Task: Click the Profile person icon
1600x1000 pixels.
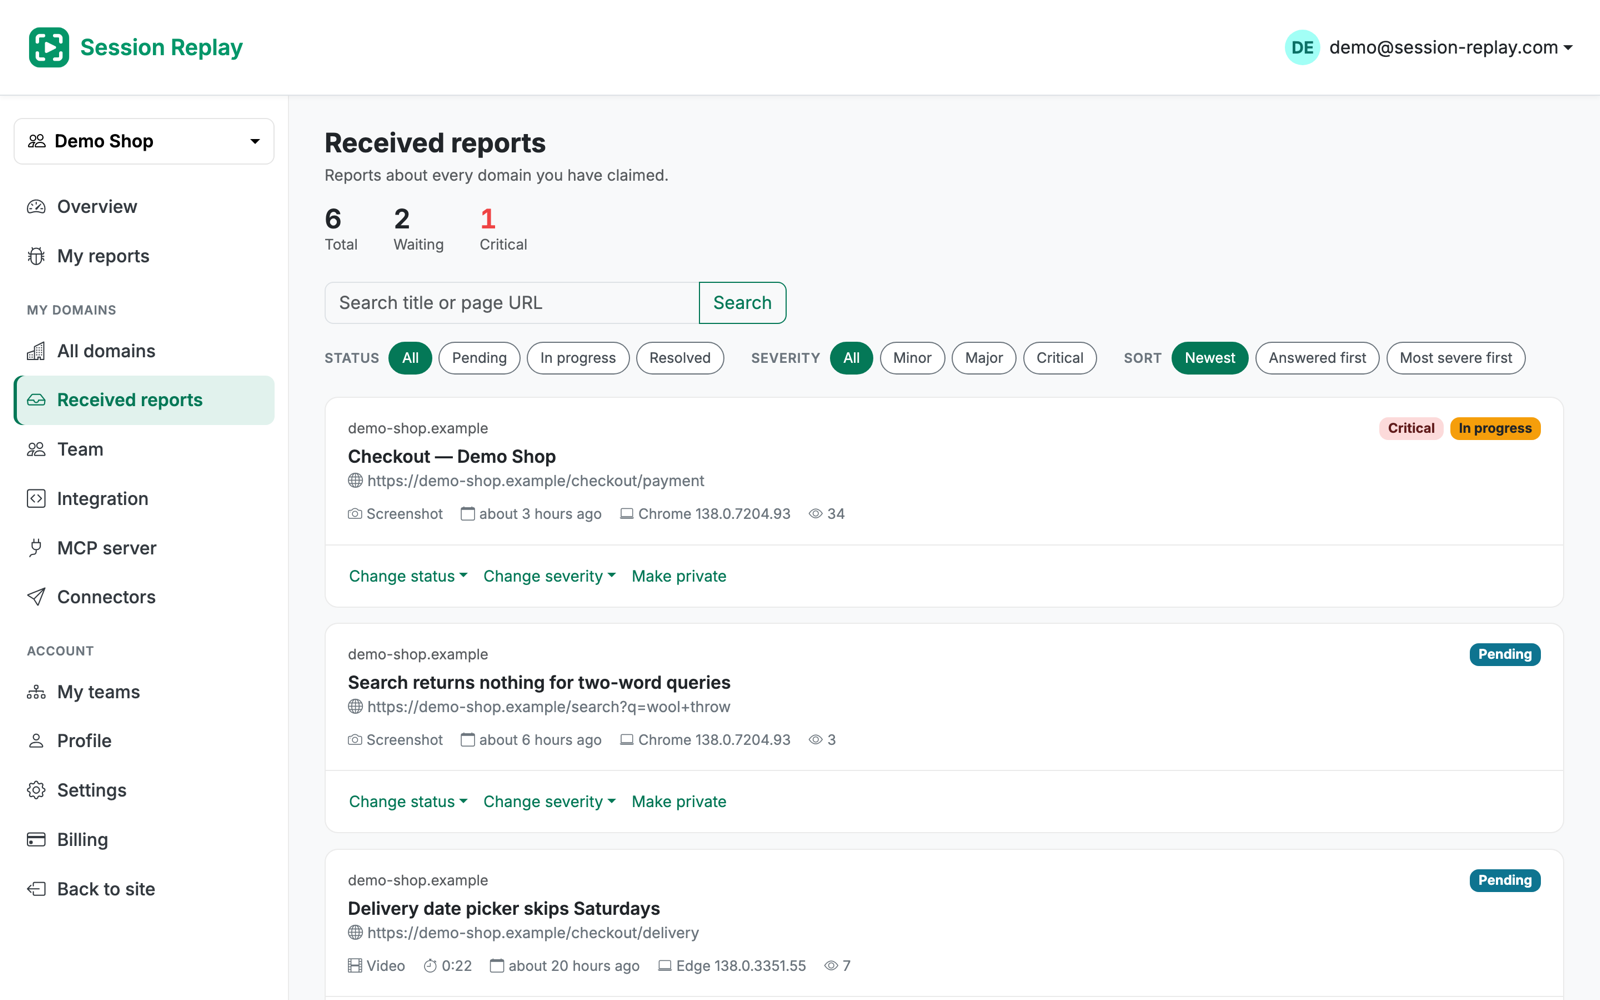Action: (x=36, y=741)
